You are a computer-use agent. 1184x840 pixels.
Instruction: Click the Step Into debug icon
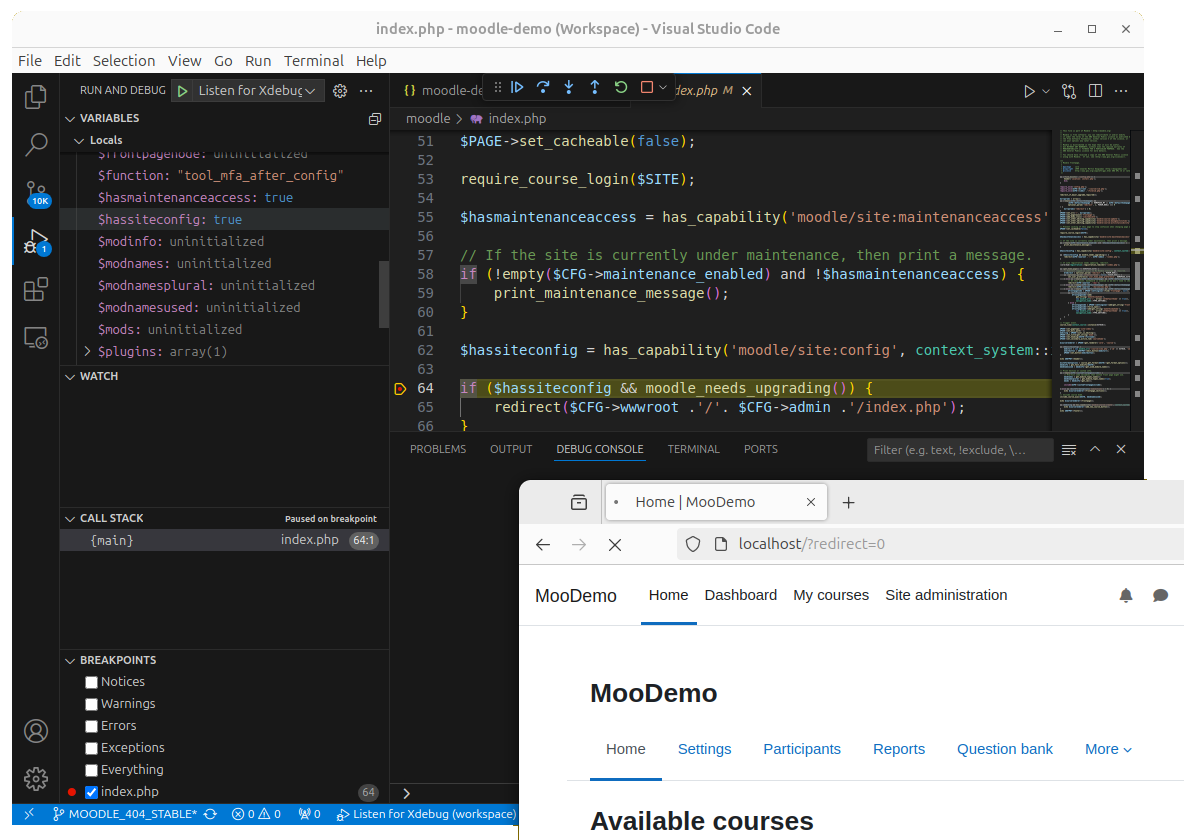(x=569, y=88)
